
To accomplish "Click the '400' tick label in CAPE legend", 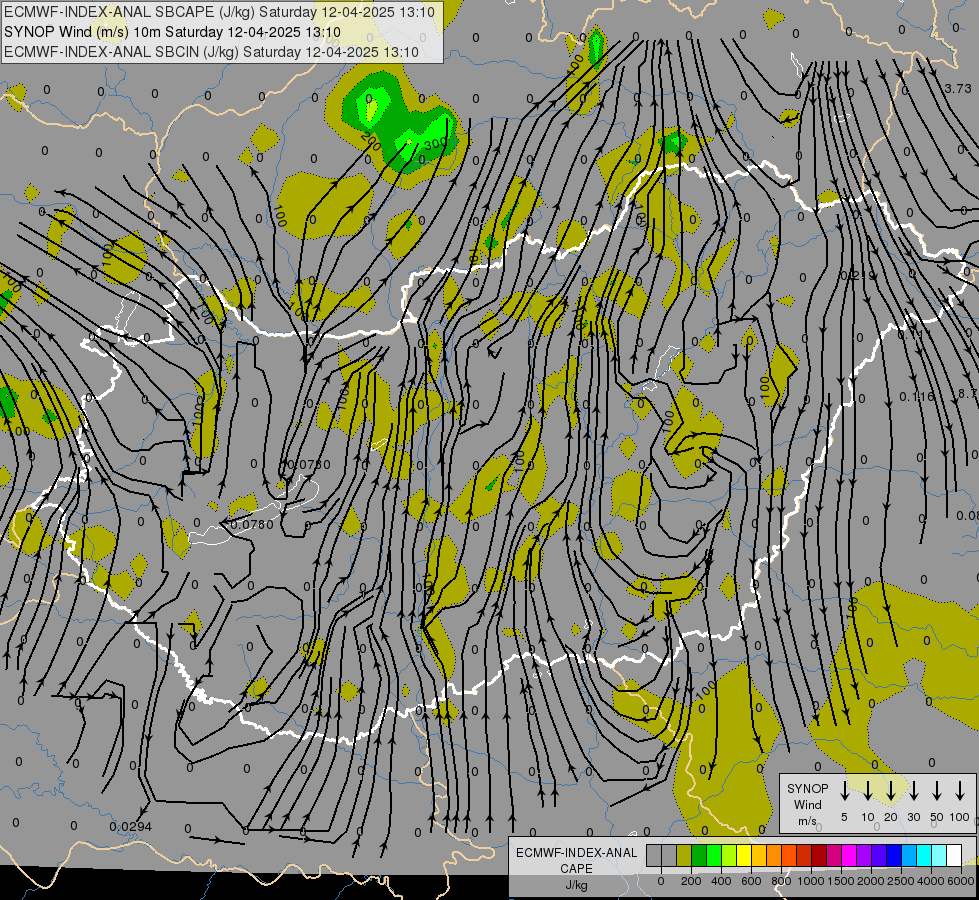I will [x=721, y=881].
